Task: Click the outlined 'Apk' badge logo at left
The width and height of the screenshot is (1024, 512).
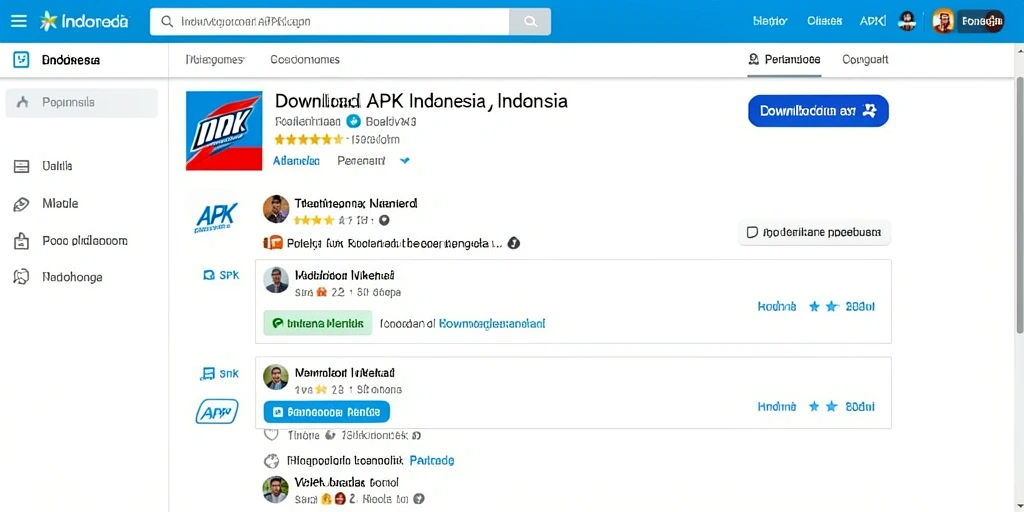Action: pos(217,411)
